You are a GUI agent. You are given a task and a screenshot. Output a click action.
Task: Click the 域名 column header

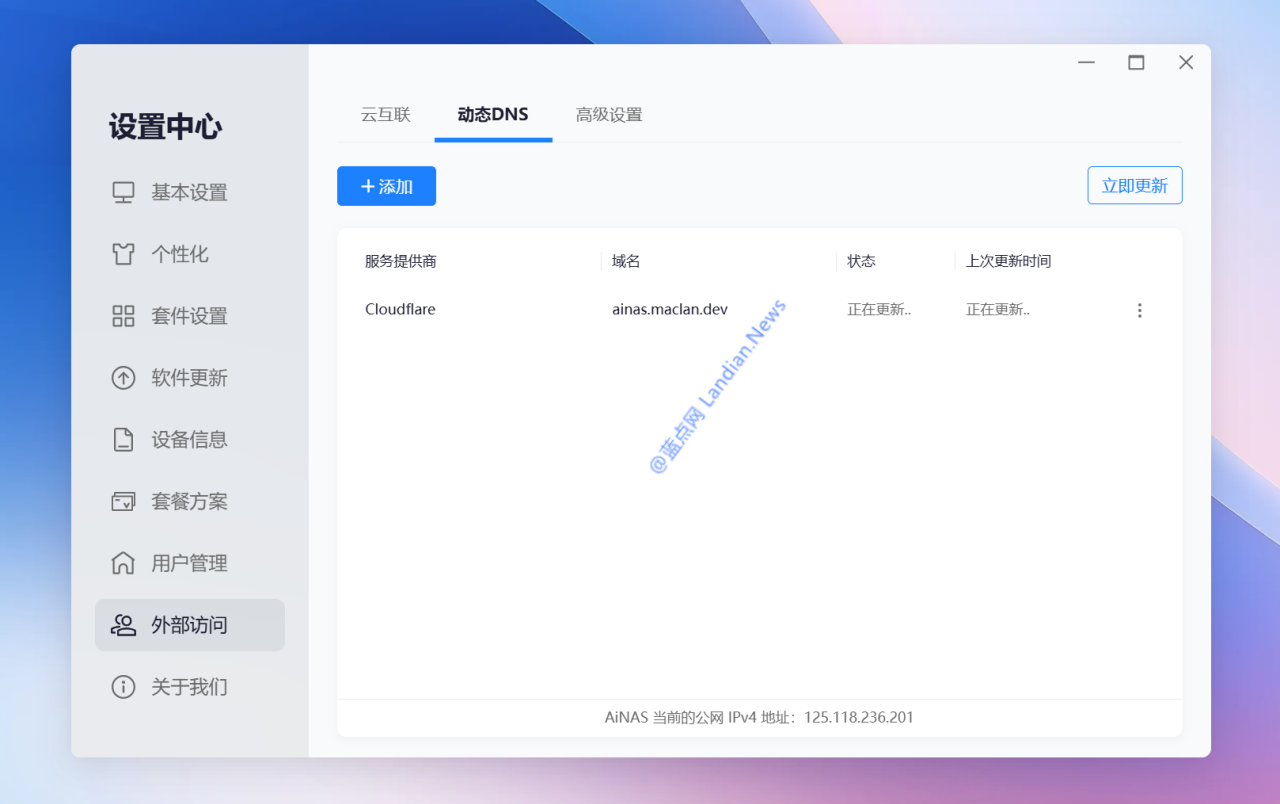click(626, 261)
